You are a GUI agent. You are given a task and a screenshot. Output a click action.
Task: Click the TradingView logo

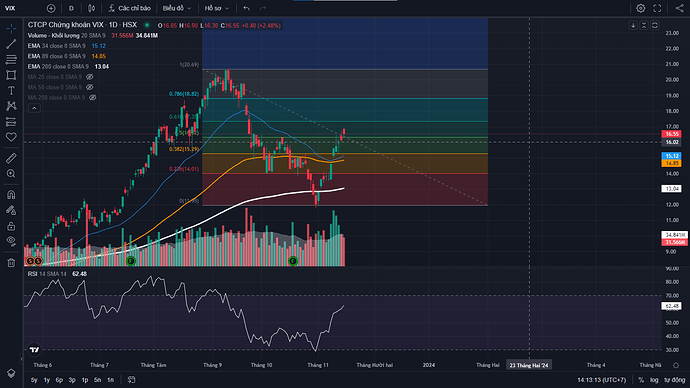[34, 350]
